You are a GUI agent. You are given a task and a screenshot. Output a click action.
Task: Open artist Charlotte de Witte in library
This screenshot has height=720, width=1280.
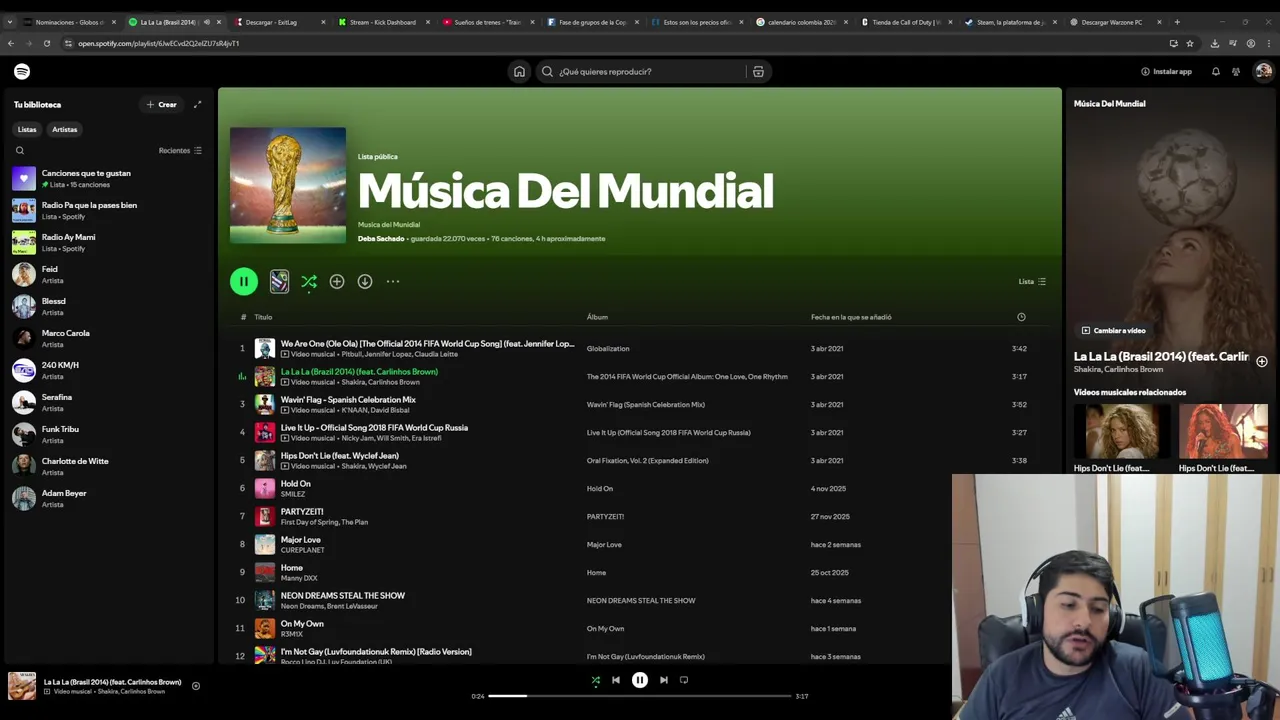point(110,466)
